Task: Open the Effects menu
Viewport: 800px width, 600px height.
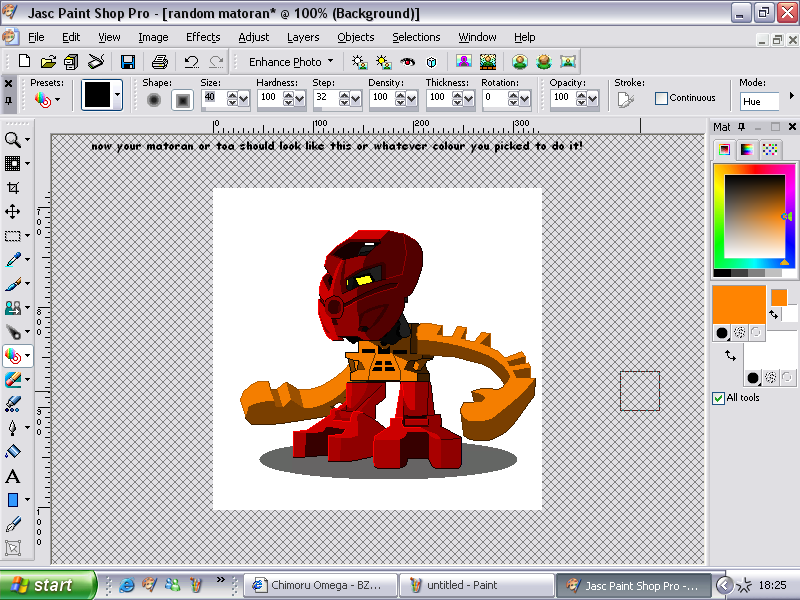Action: [203, 37]
